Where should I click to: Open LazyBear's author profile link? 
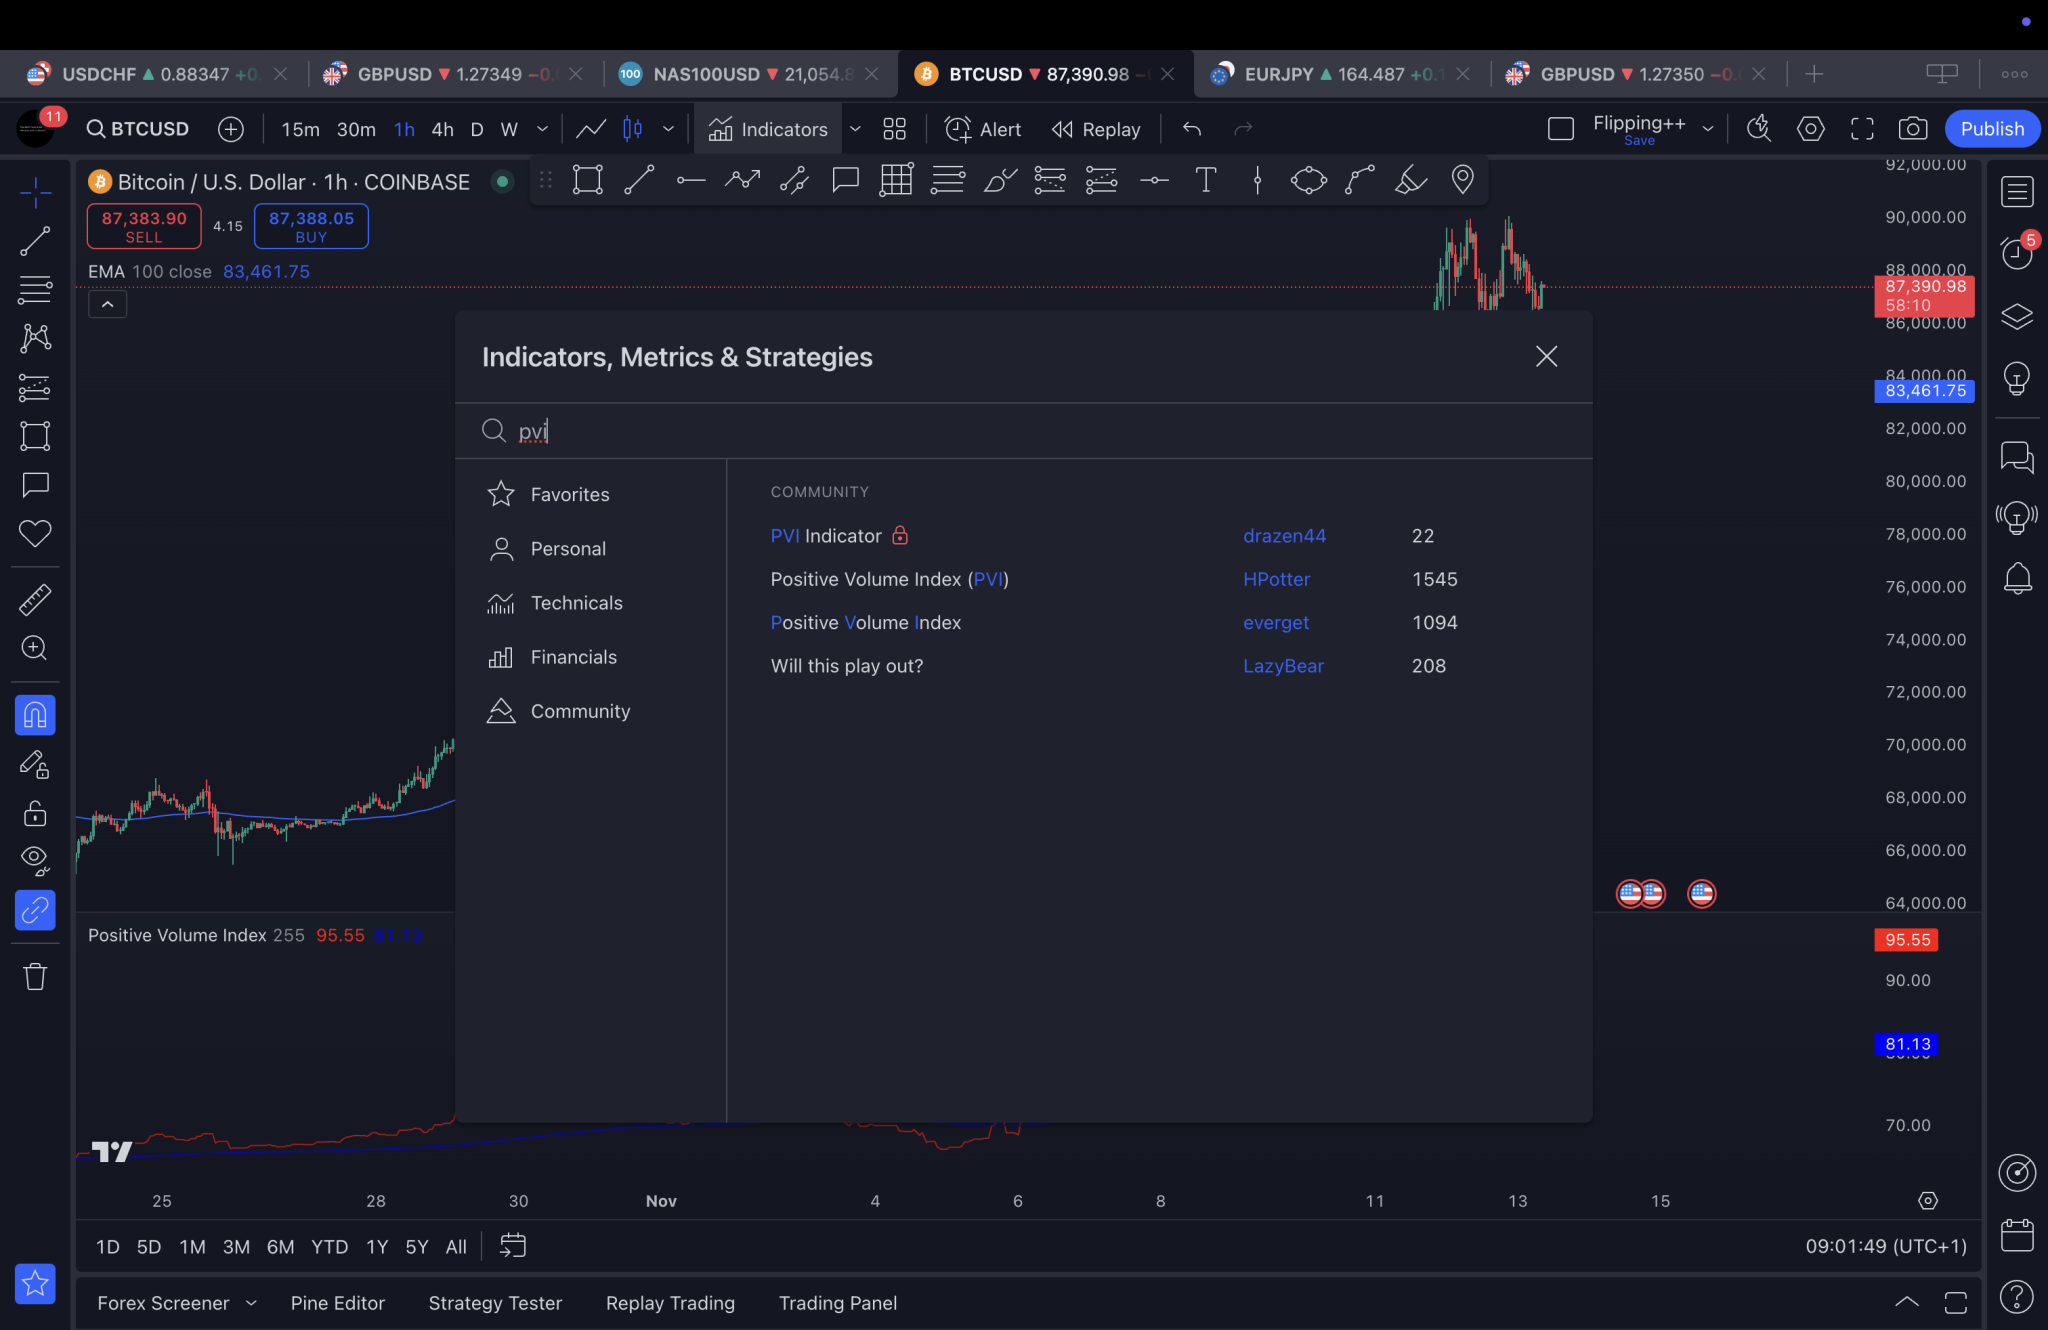click(x=1283, y=665)
